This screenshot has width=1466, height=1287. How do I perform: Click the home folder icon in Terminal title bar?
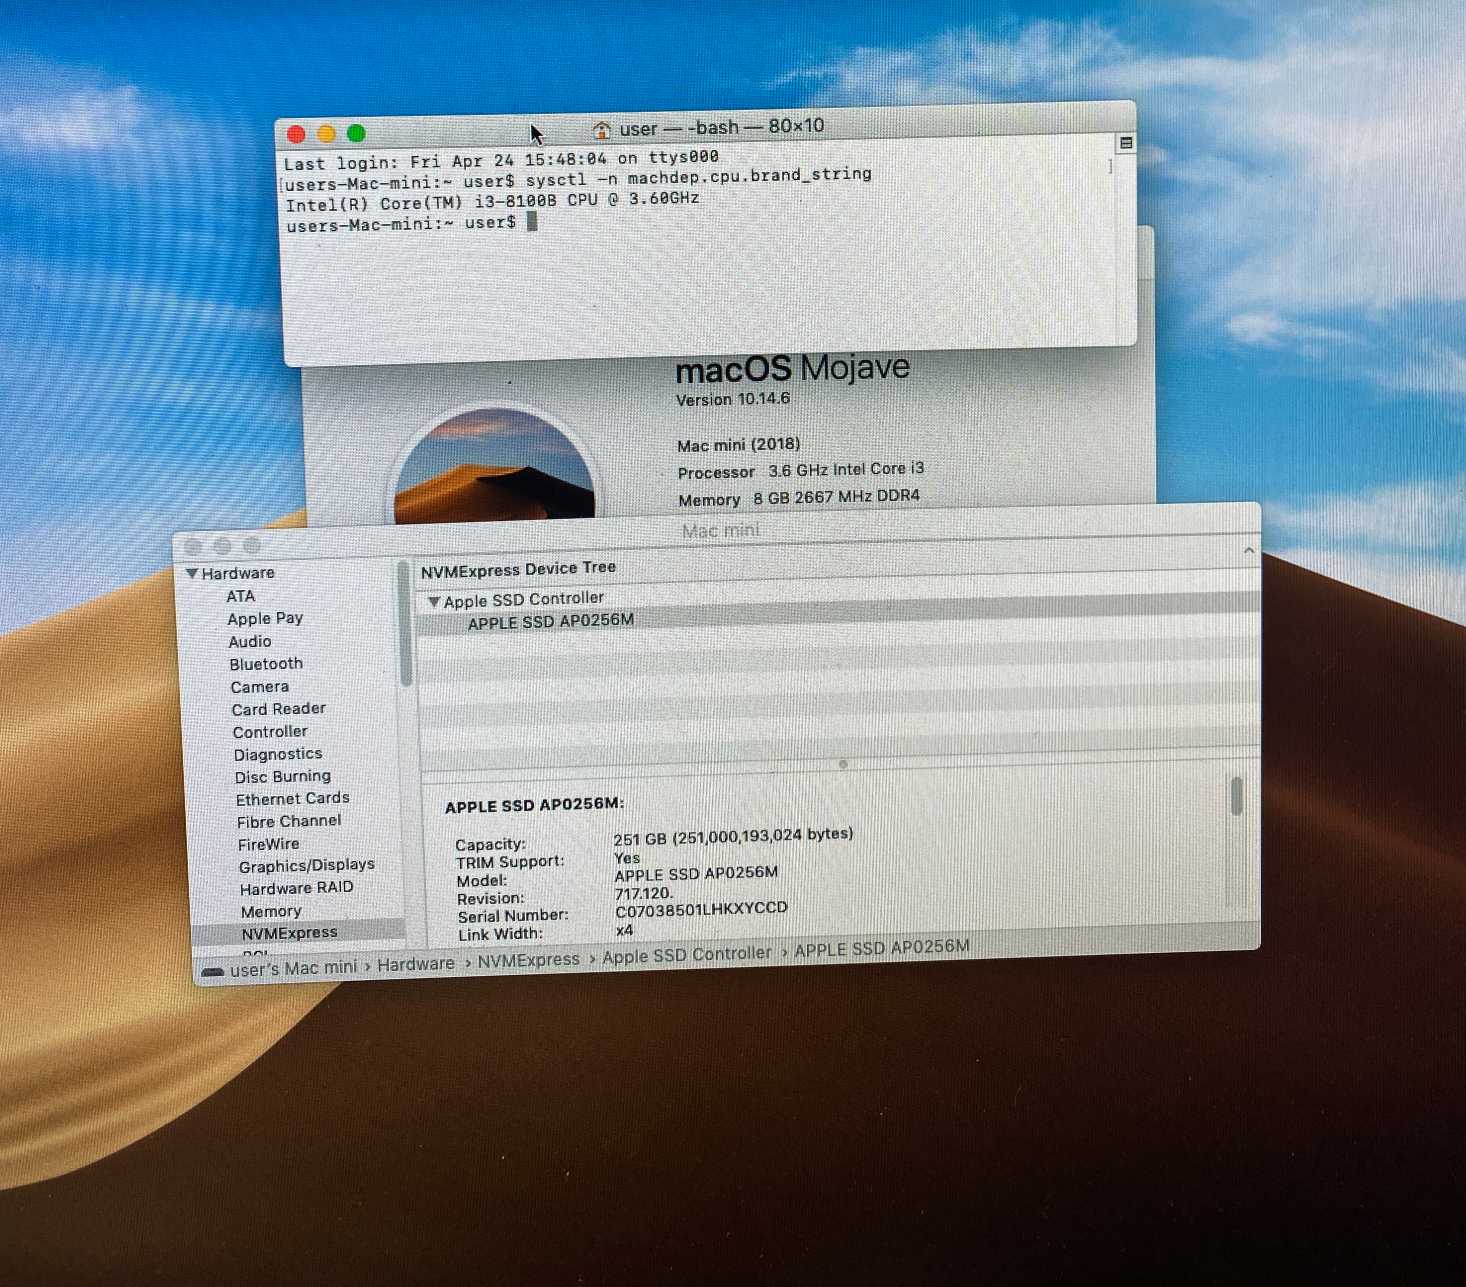(601, 130)
